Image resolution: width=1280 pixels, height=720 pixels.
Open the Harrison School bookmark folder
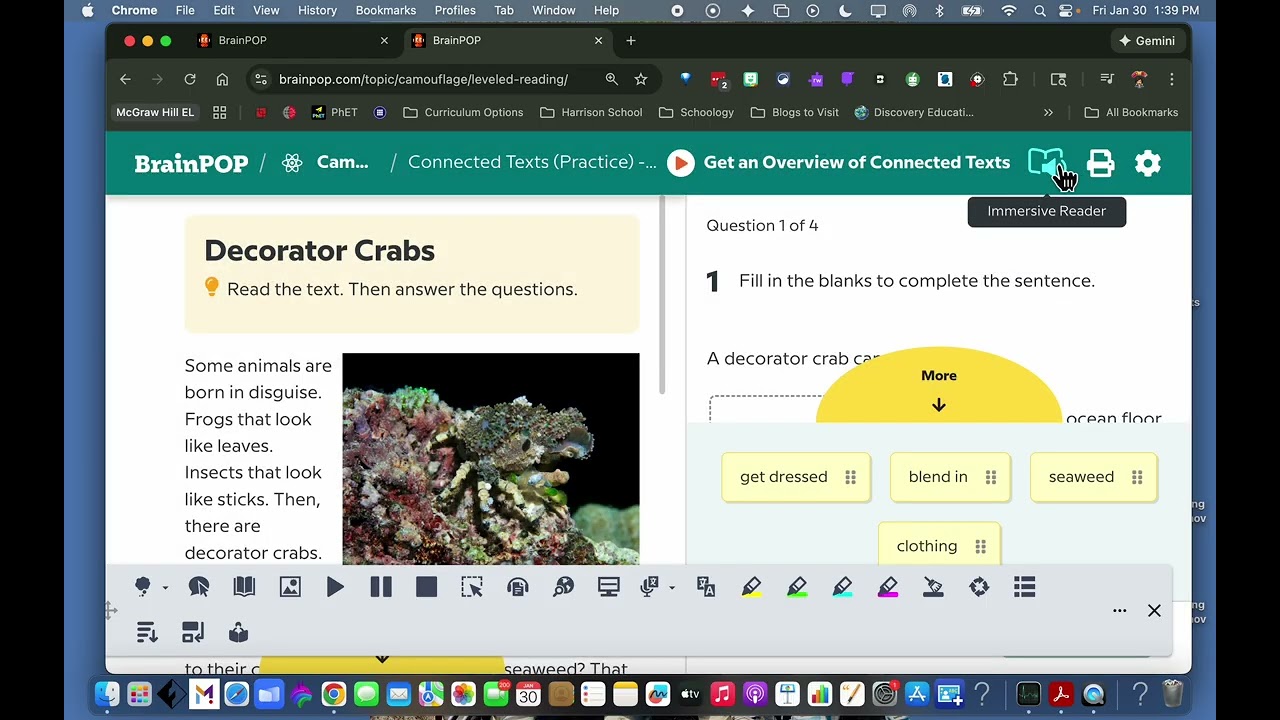(591, 112)
